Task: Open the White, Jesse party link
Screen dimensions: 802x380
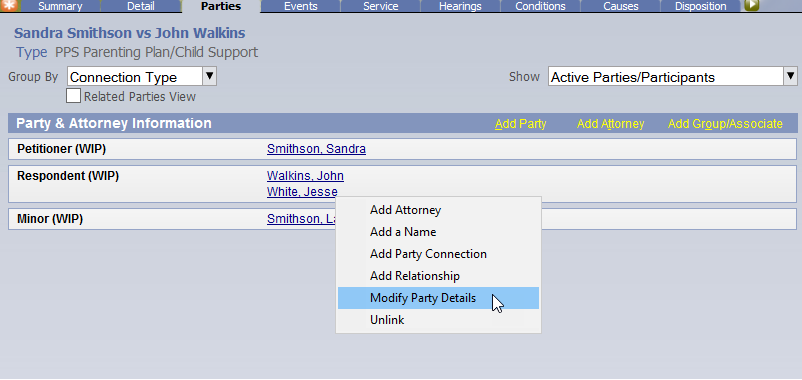Action: pos(302,192)
